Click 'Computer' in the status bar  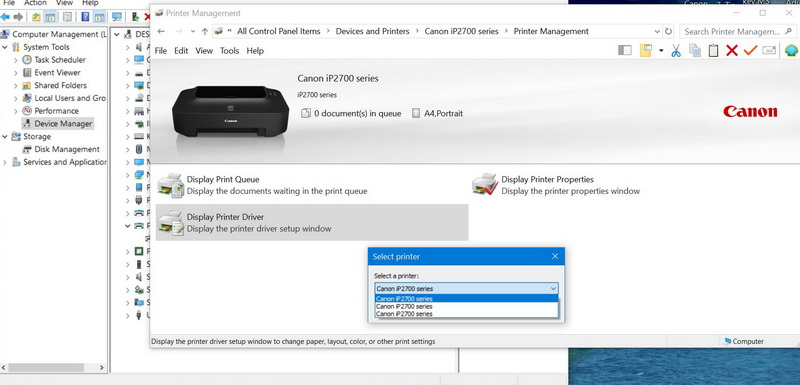(748, 342)
